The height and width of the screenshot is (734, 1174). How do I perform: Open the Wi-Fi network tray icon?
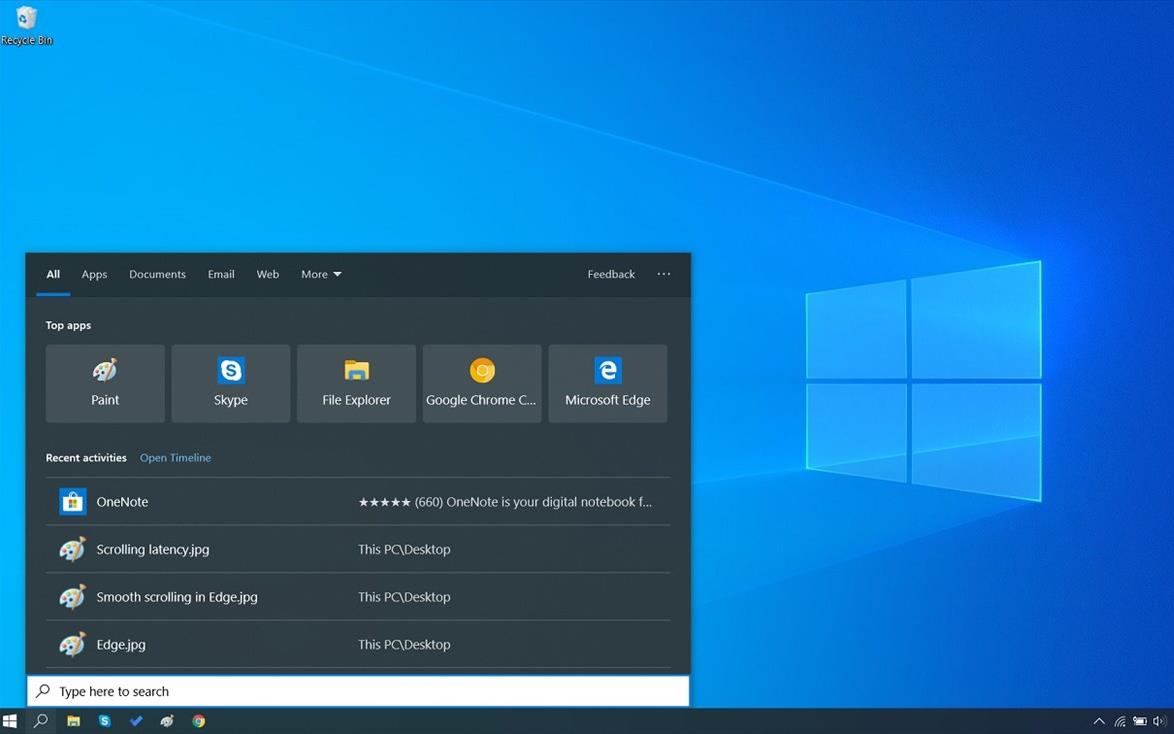[x=1120, y=721]
